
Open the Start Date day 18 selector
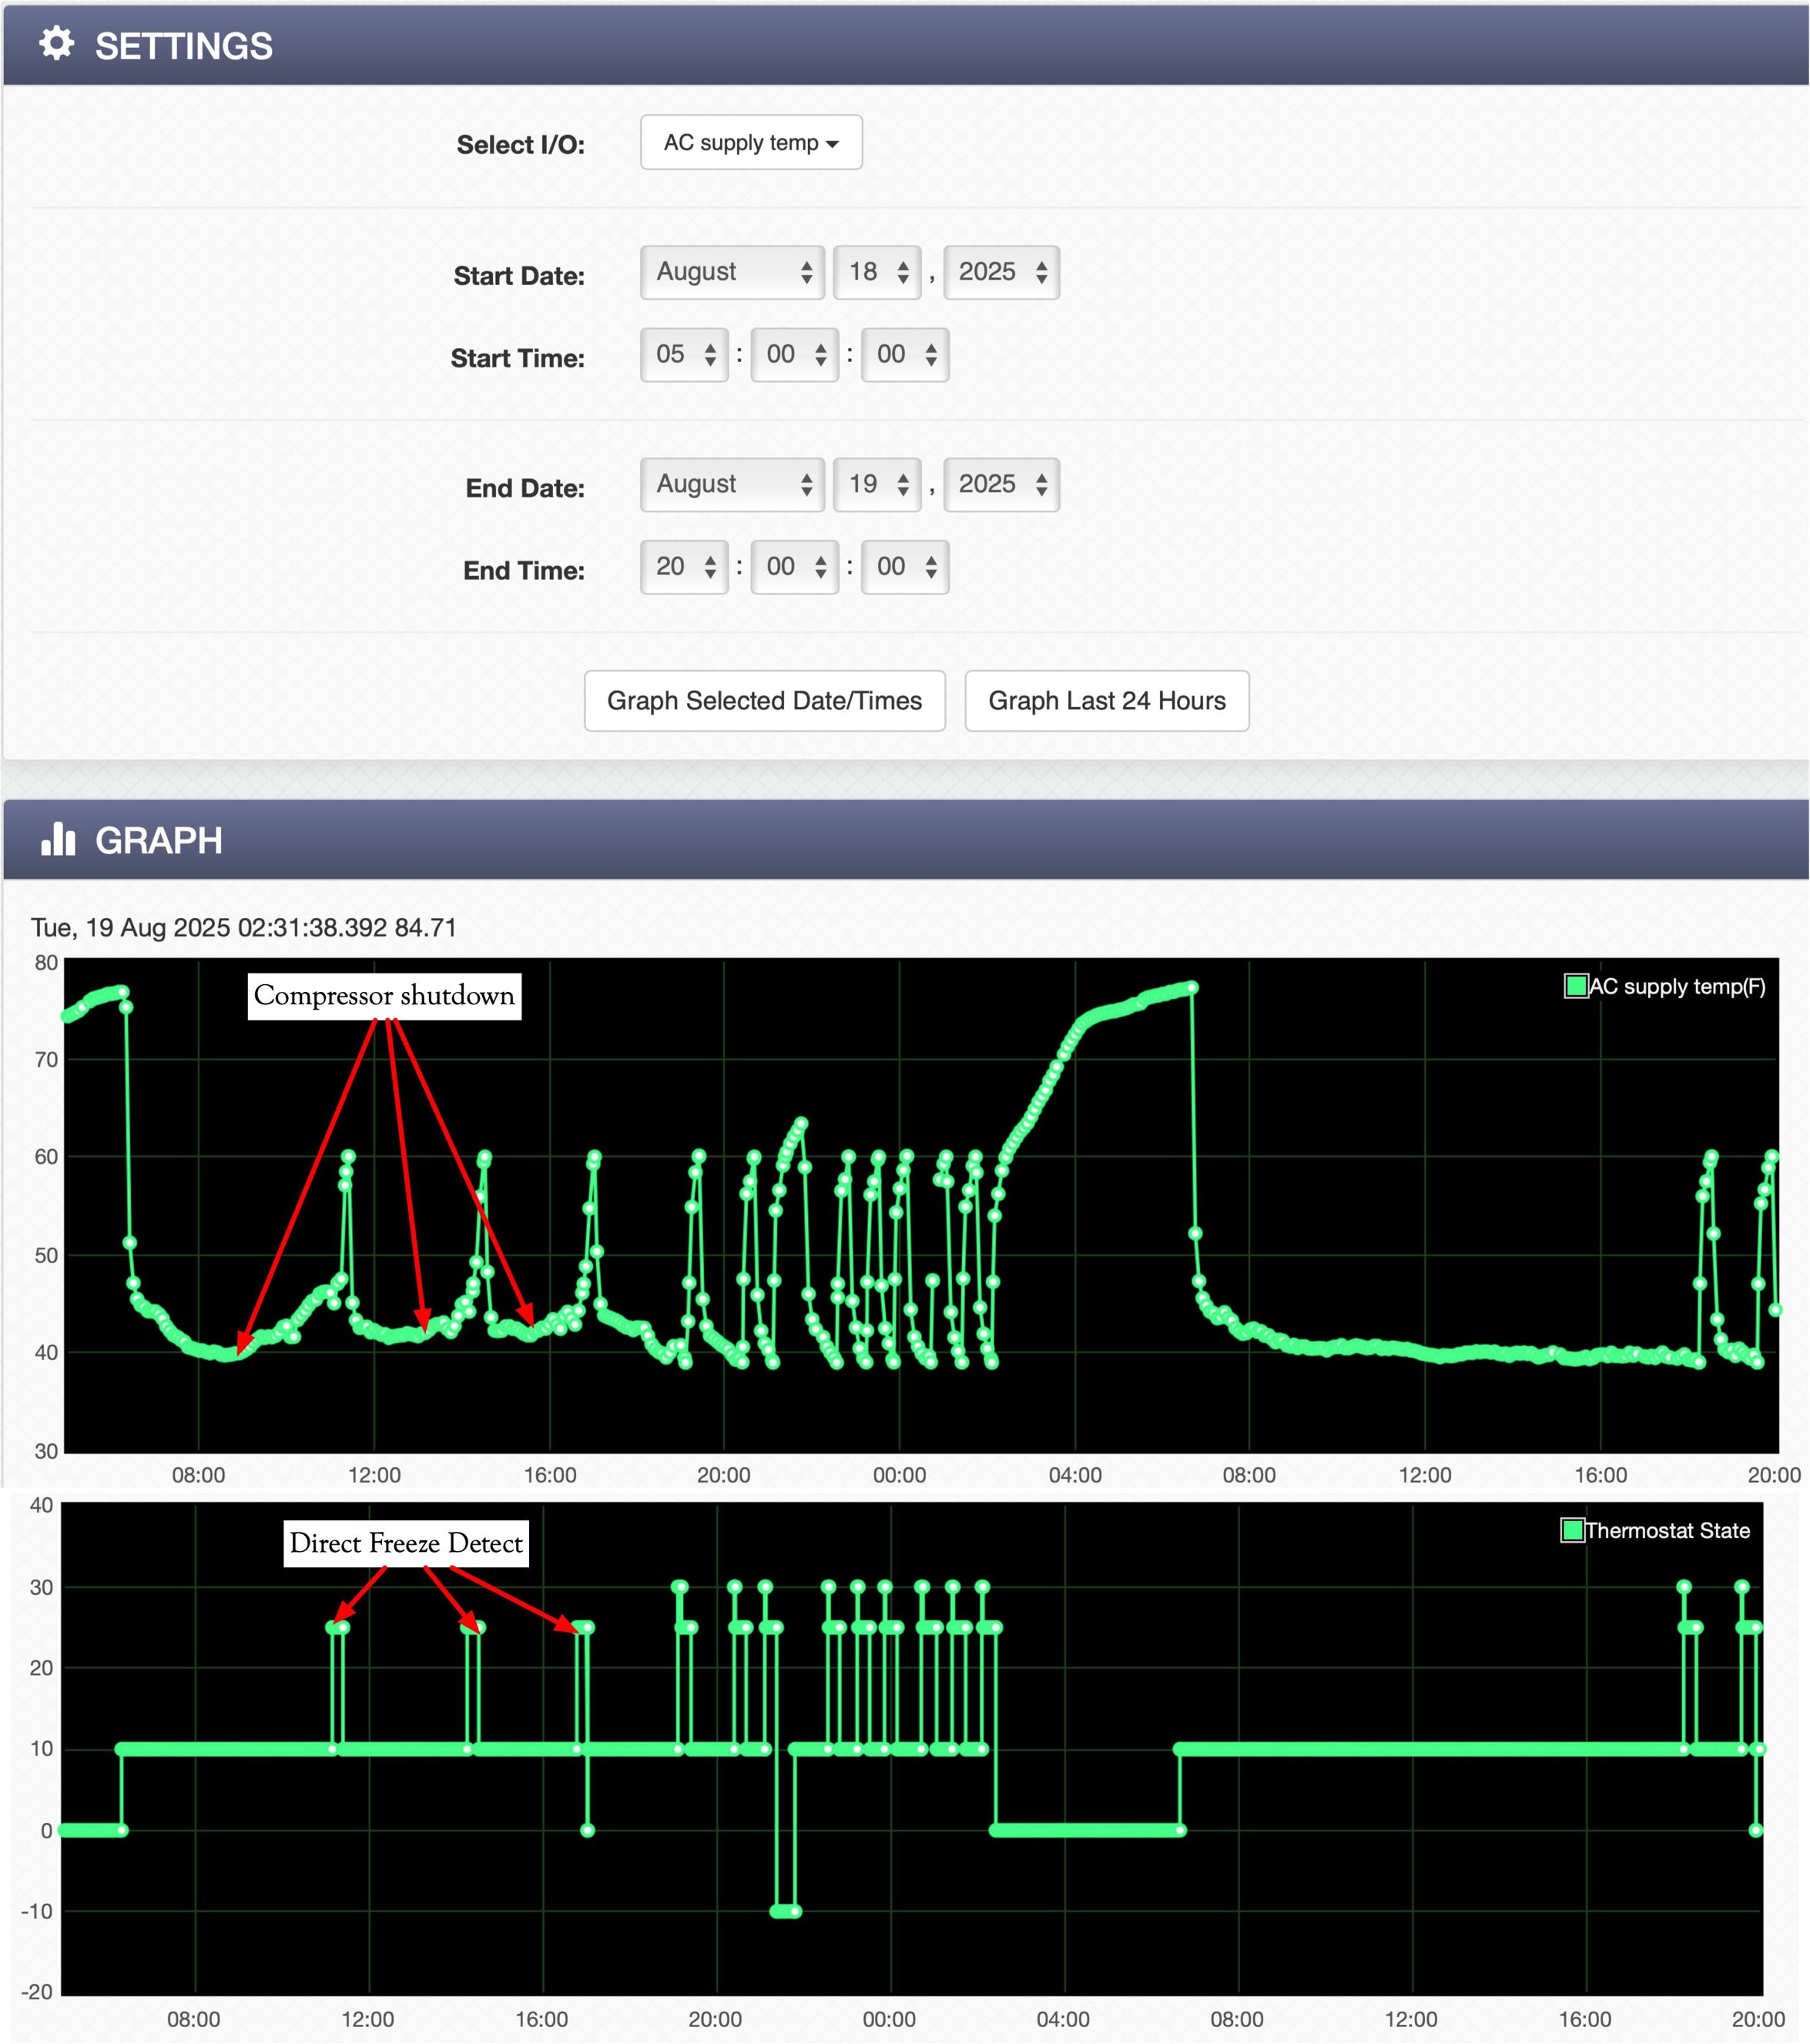(x=877, y=272)
